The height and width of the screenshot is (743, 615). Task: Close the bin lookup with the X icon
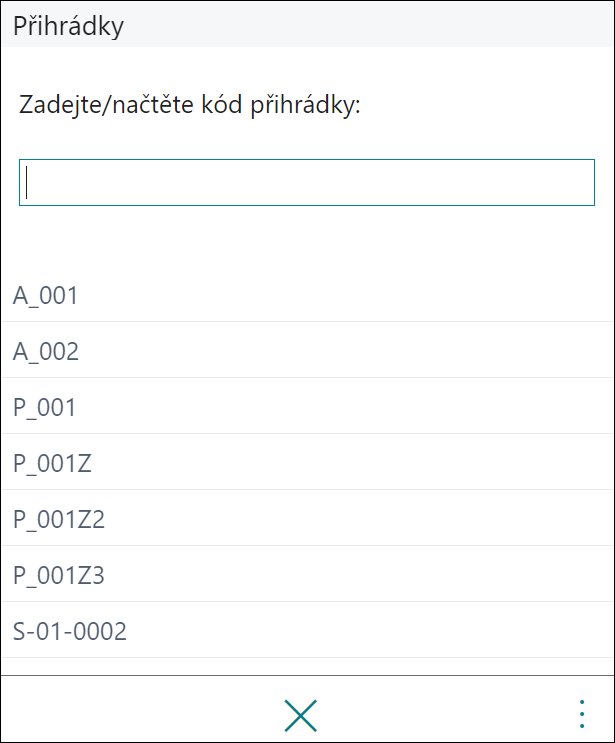point(300,716)
